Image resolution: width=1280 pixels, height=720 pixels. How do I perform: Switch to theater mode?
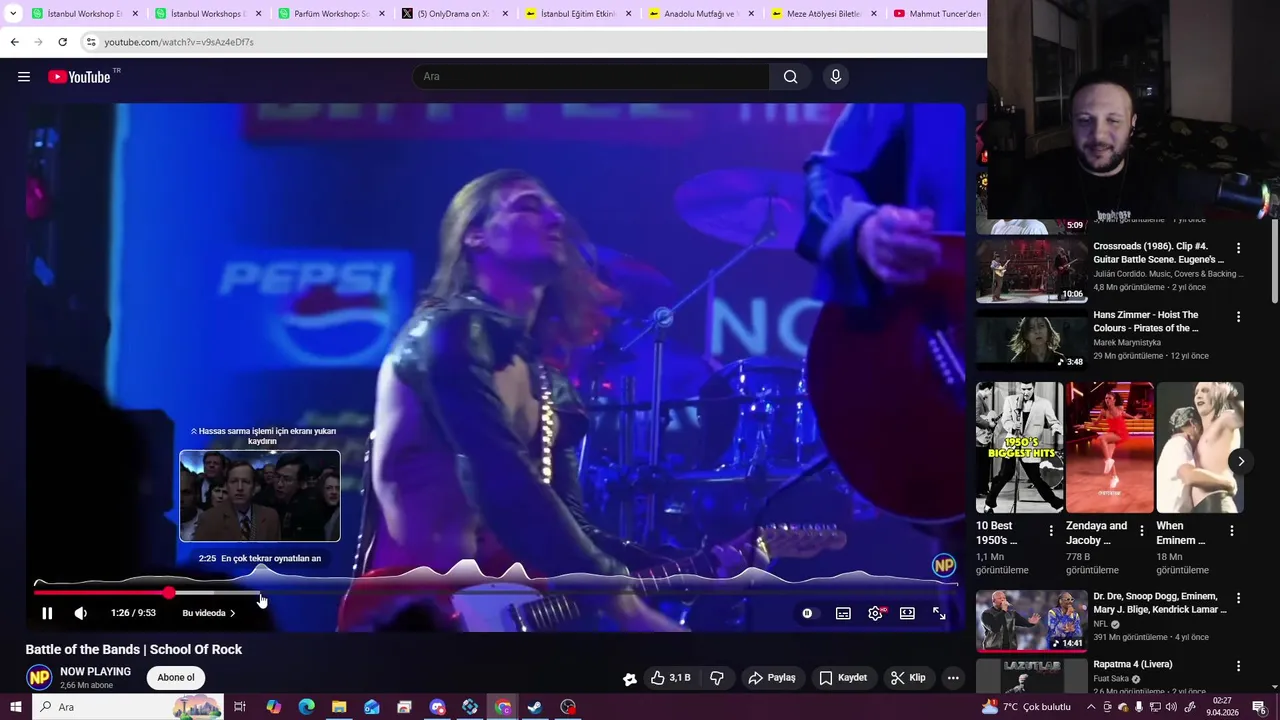(907, 613)
